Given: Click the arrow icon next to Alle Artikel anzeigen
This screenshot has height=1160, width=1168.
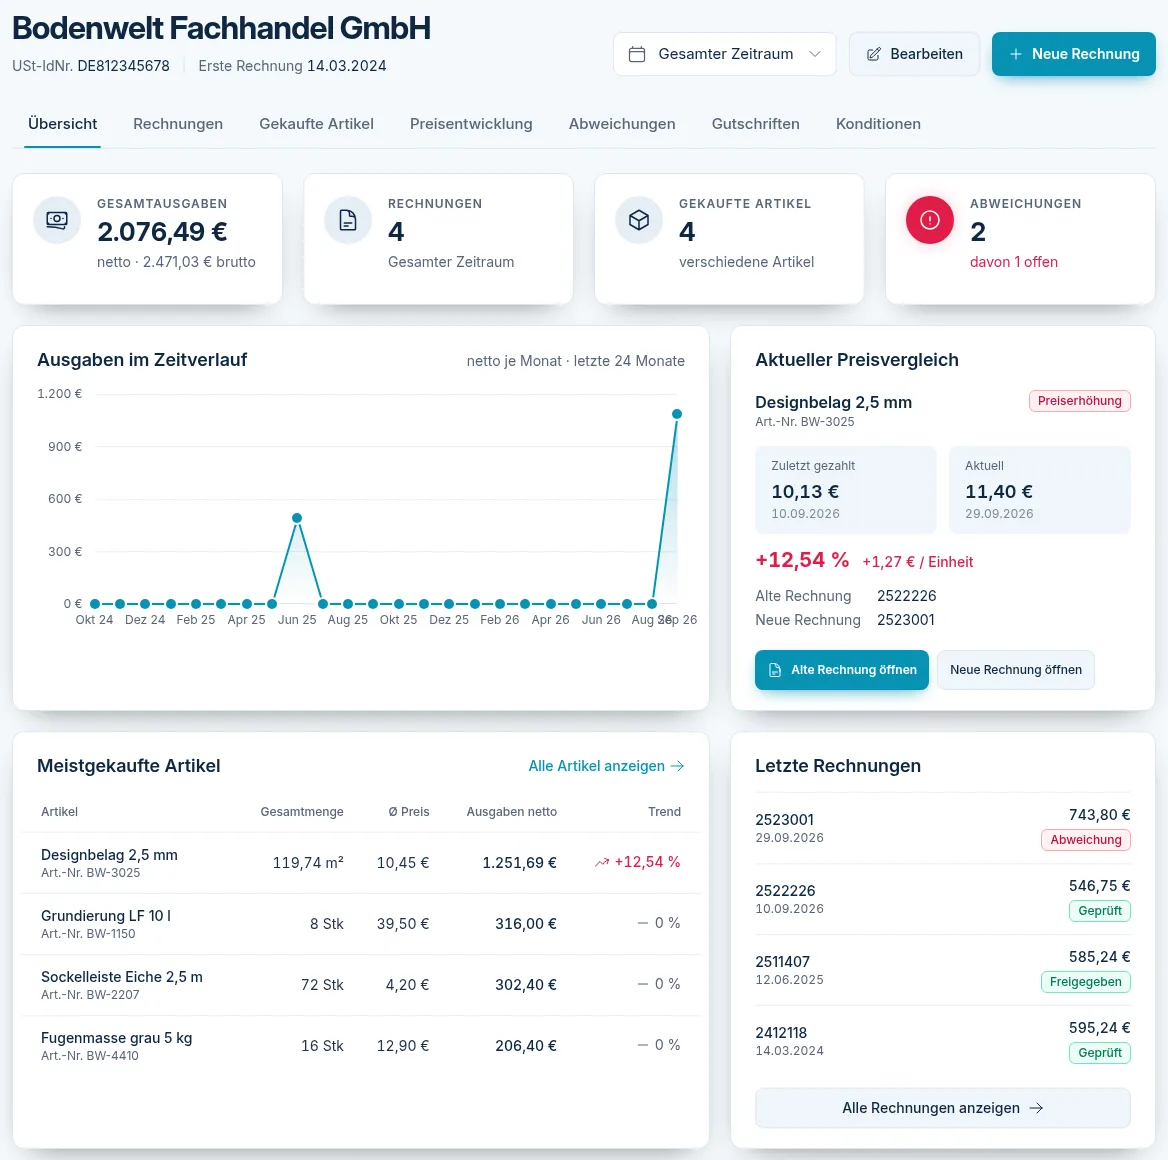Looking at the screenshot, I should click(677, 766).
